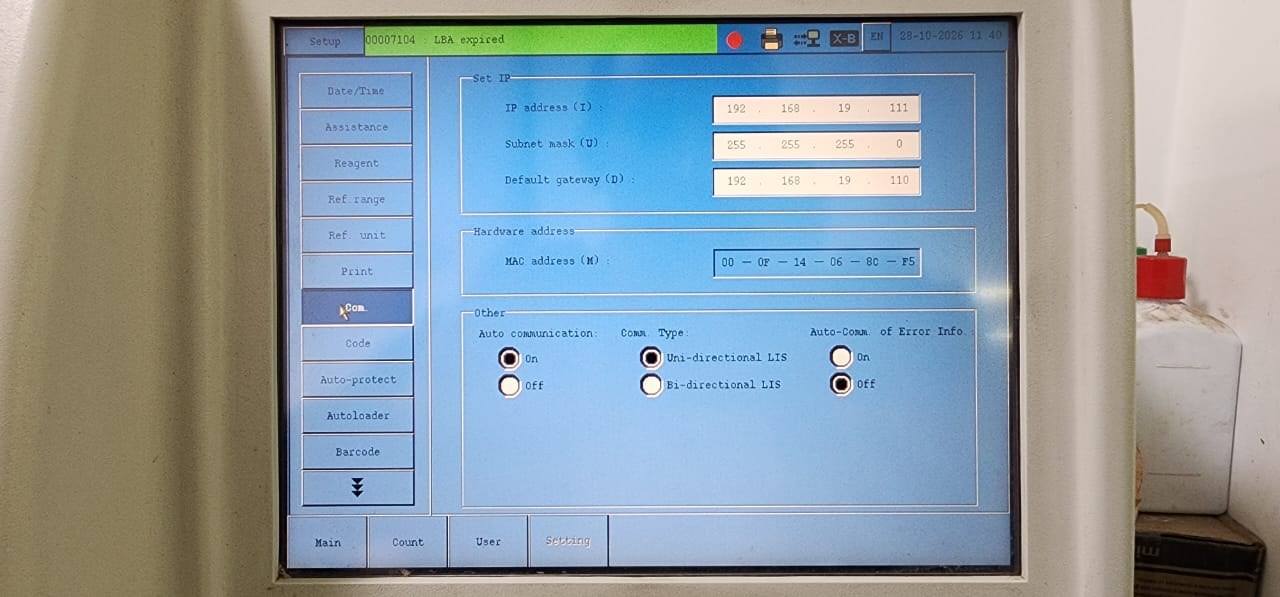
Task: Click the printer icon in top bar
Action: pyautogui.click(x=771, y=39)
